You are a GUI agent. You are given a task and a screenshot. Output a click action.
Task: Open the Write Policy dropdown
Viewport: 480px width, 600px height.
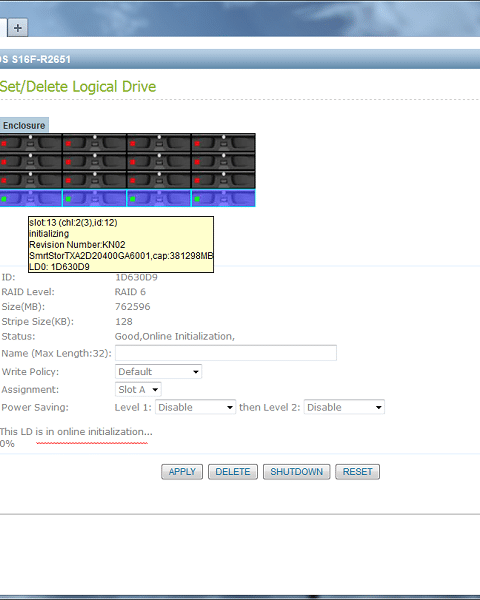coord(158,372)
